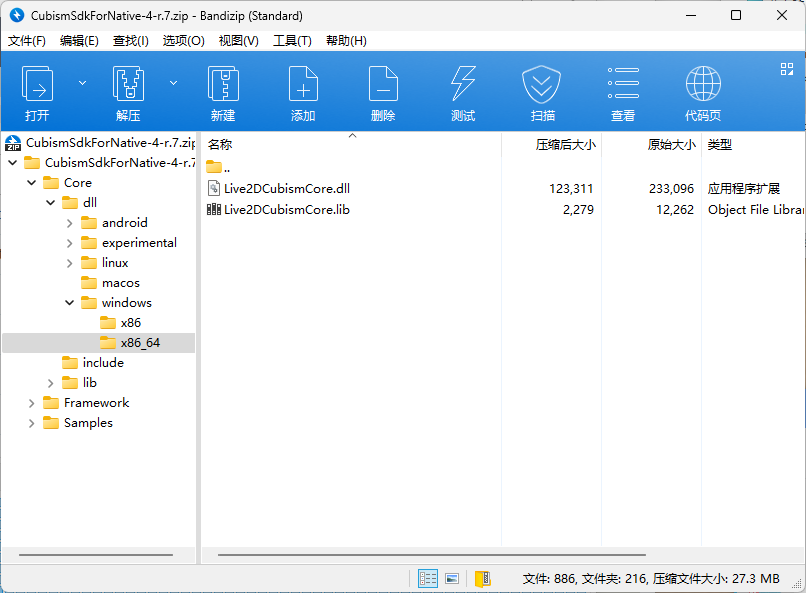Screen dimensions: 806x593
Task: Expand the Framework folder in tree
Action: 32,403
